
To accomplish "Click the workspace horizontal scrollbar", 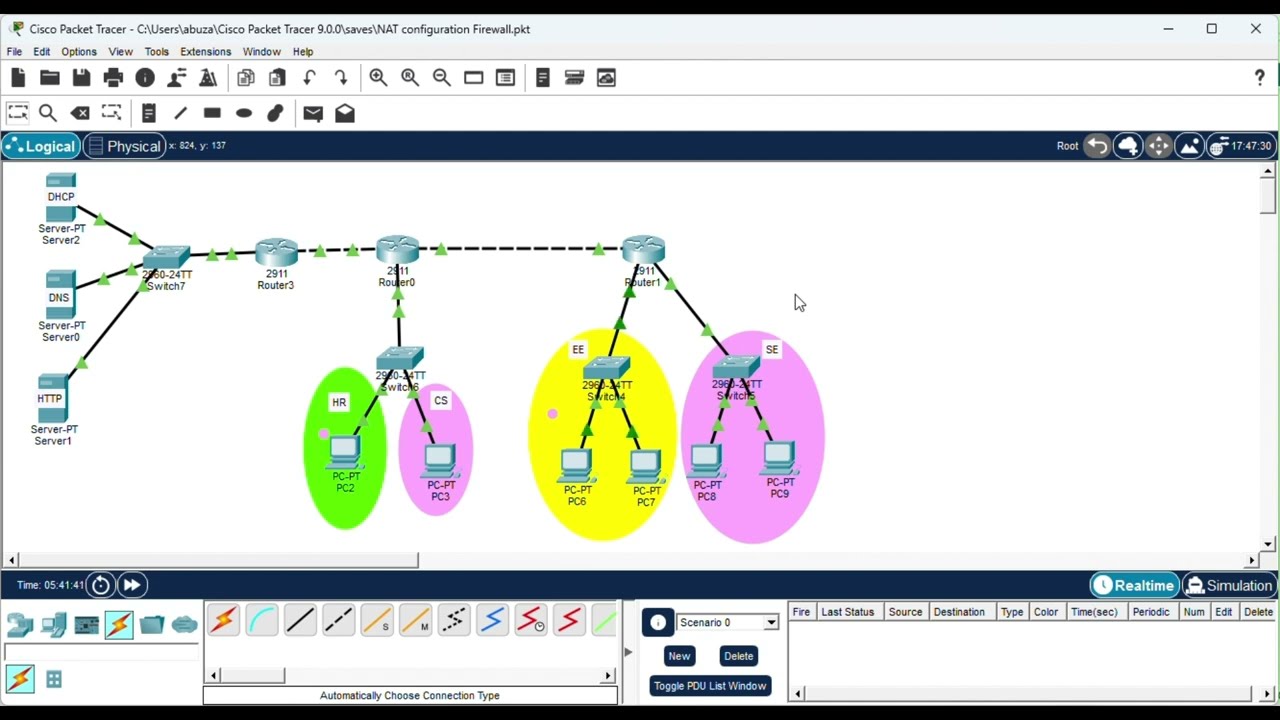I will pos(218,561).
